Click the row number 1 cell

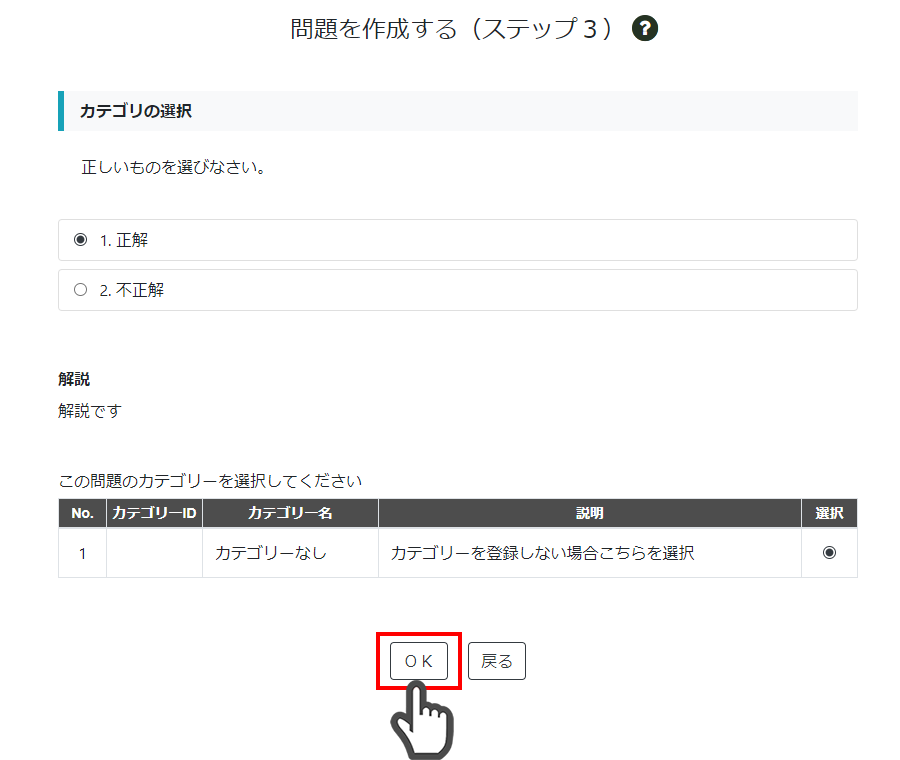coord(82,553)
